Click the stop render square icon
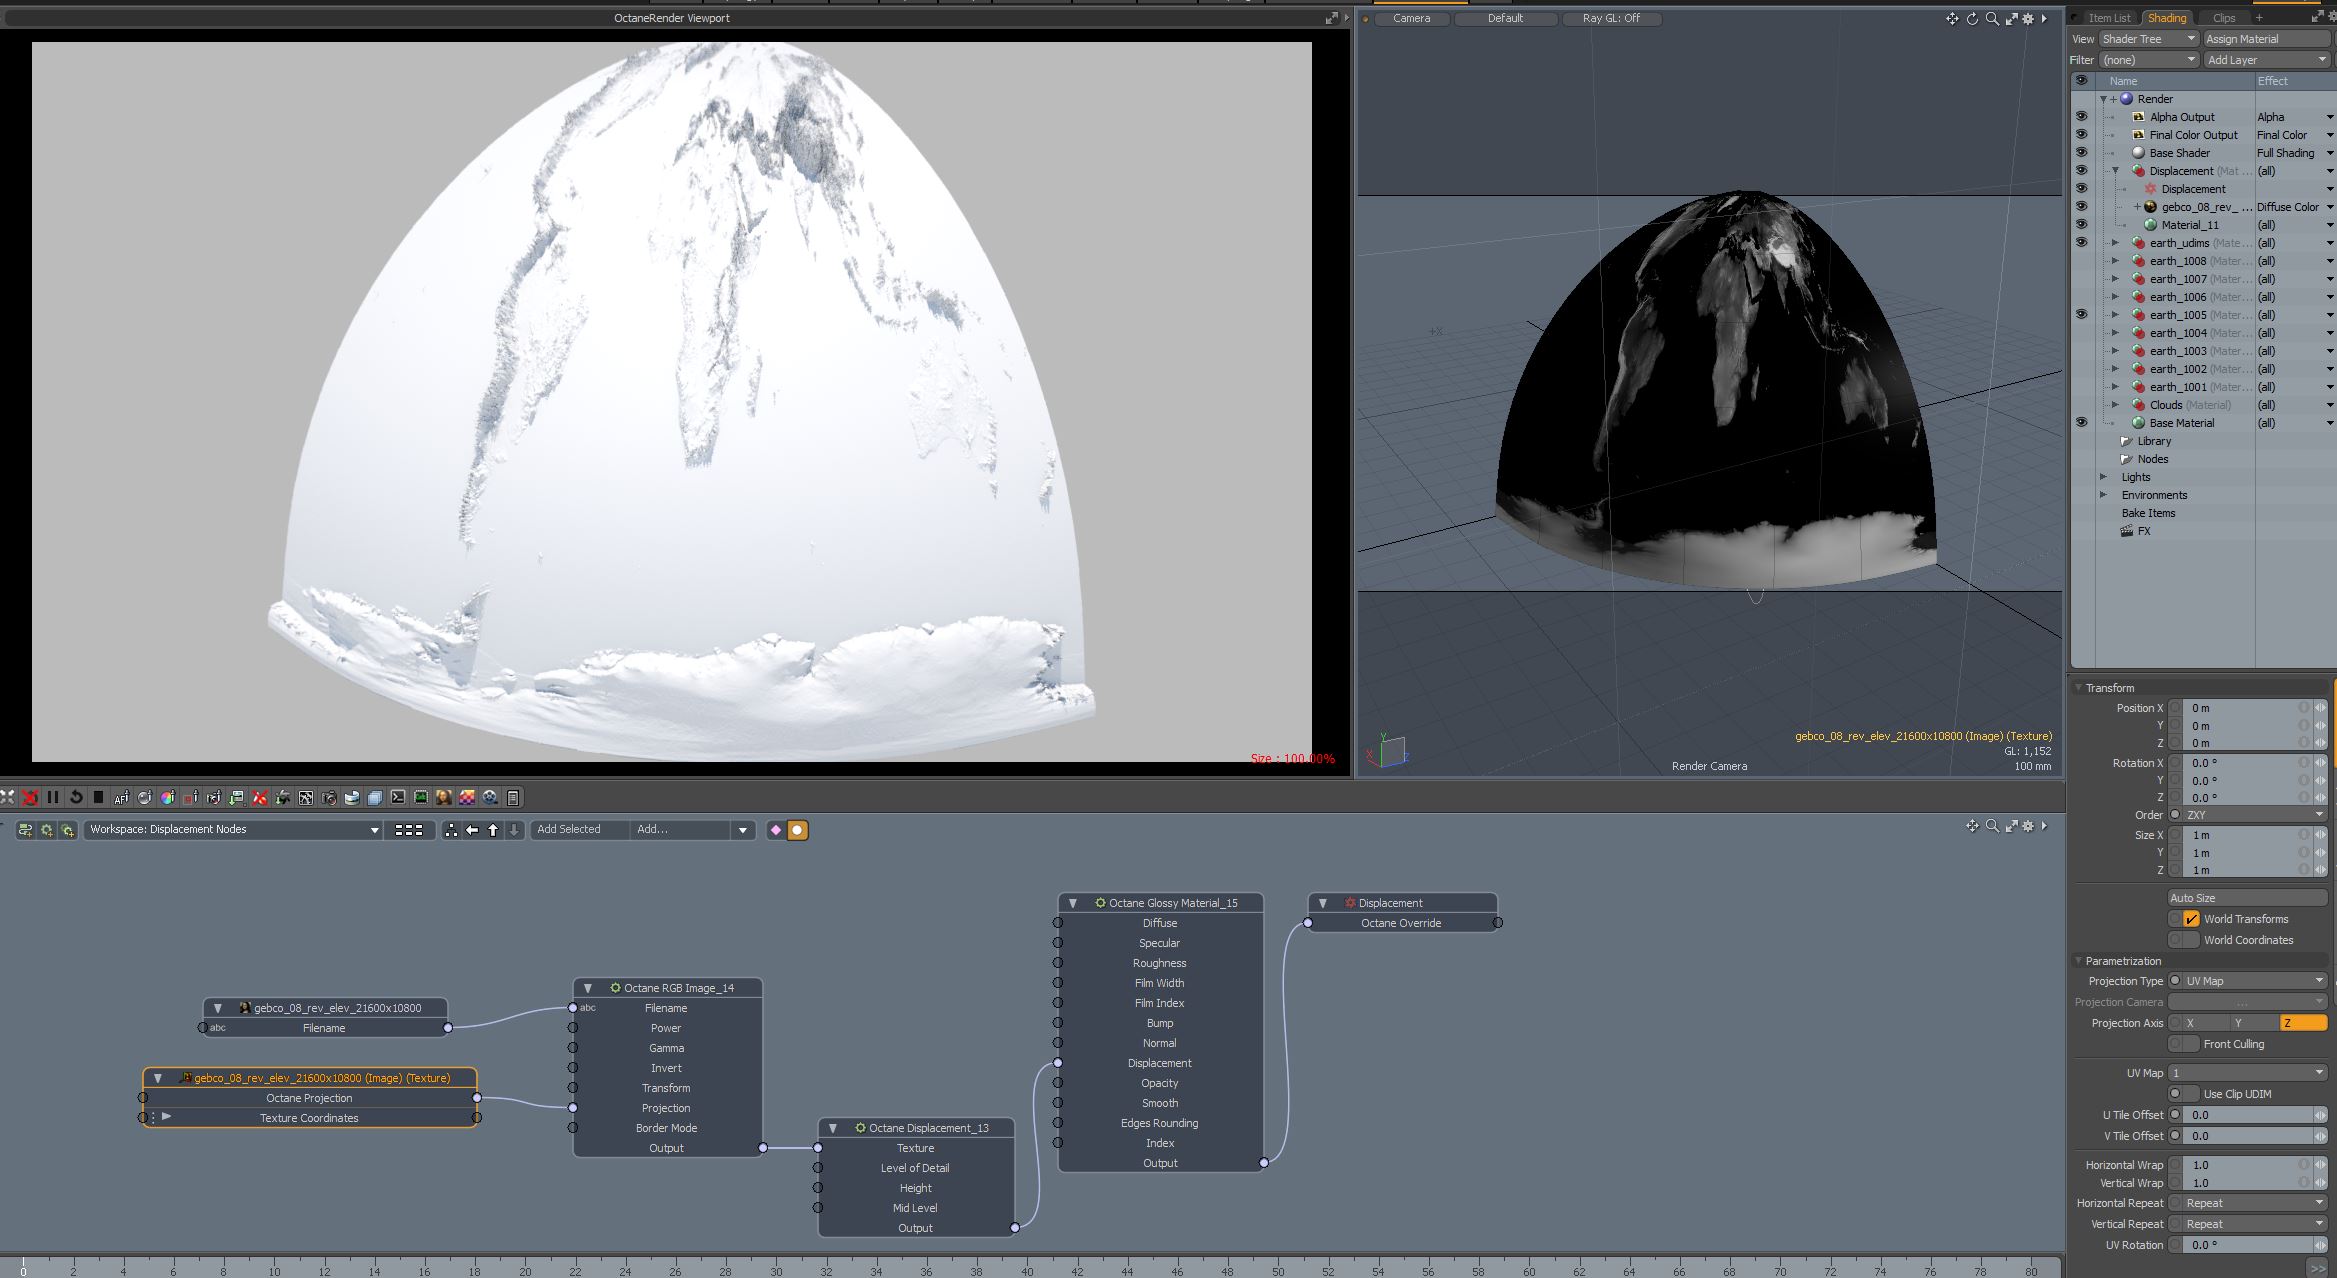 point(98,797)
